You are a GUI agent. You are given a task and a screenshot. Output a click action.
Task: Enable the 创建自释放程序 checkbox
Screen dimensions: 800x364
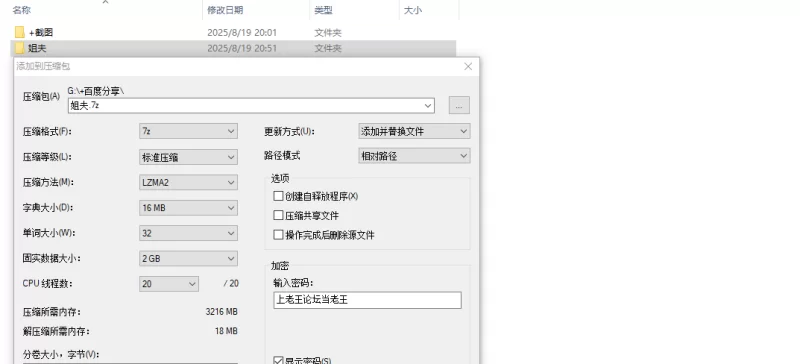(x=278, y=196)
